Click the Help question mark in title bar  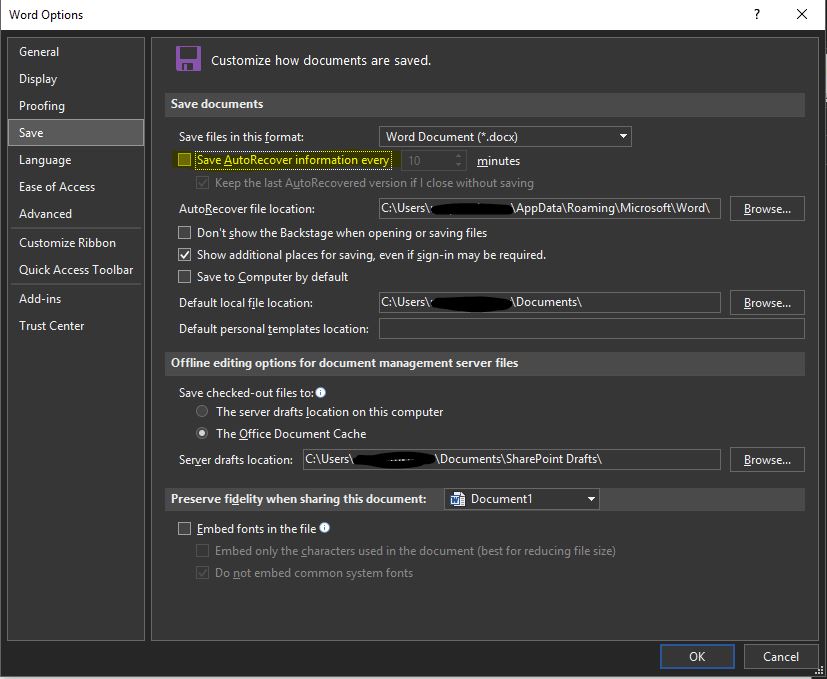click(x=758, y=15)
